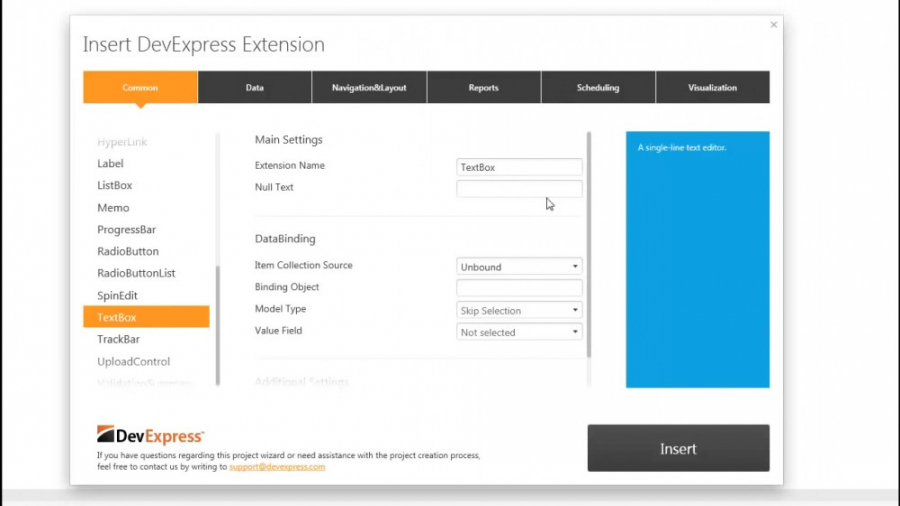Click the DataBinding section heading
This screenshot has width=900, height=506.
coord(285,239)
